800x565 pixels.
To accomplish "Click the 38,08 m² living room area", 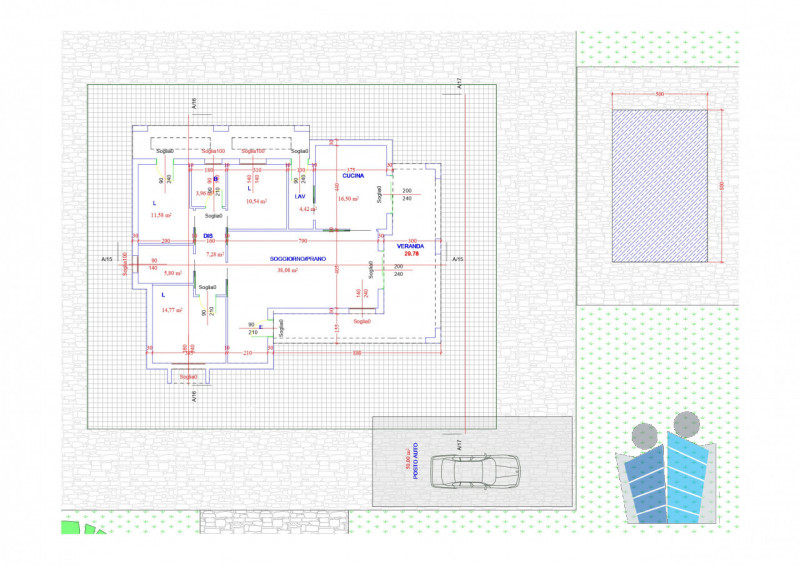I will pos(294,270).
